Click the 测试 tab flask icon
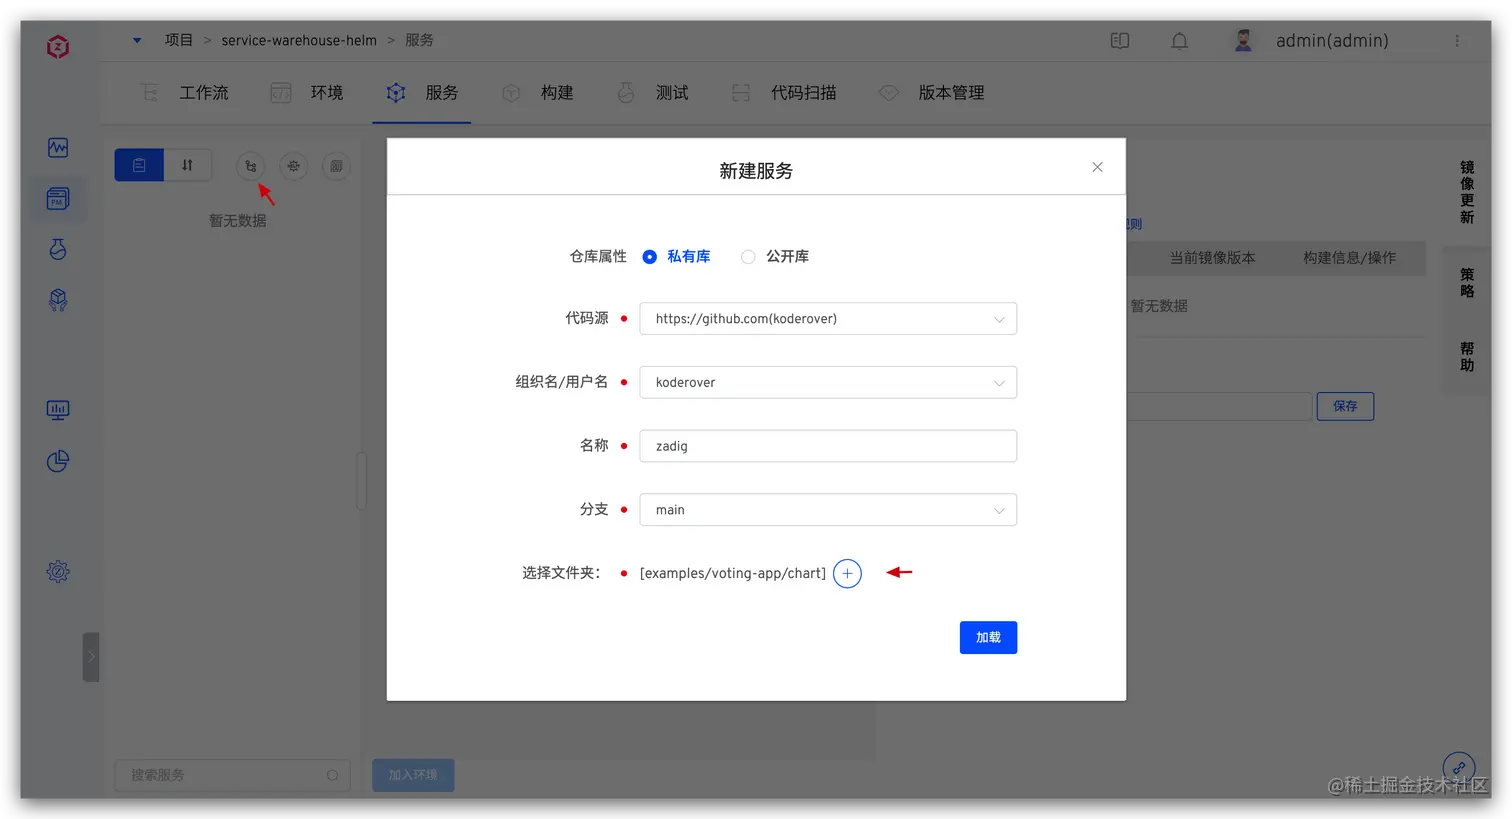 [626, 93]
